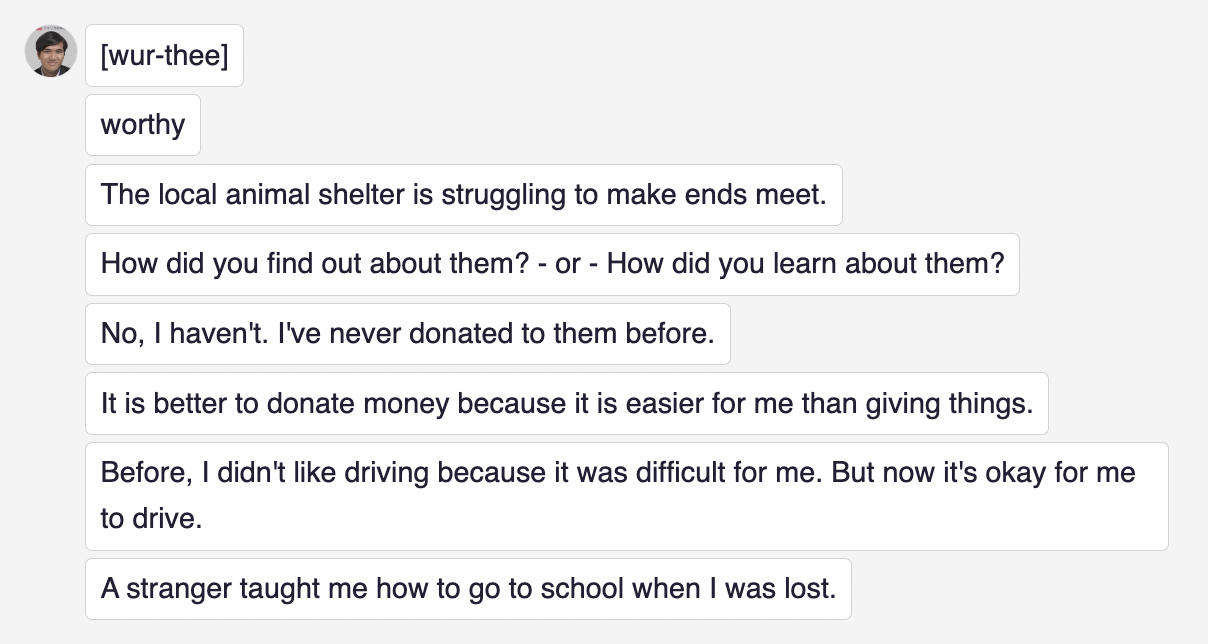The width and height of the screenshot is (1208, 644).
Task: Select the [wur-thee] pronunciation bubble
Action: click(164, 56)
